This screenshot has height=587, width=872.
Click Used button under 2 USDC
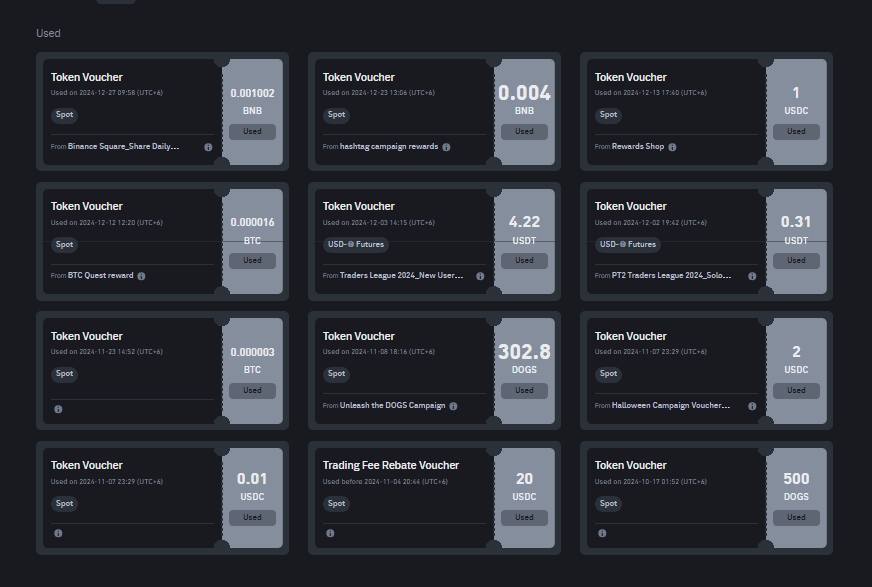pyautogui.click(x=796, y=391)
